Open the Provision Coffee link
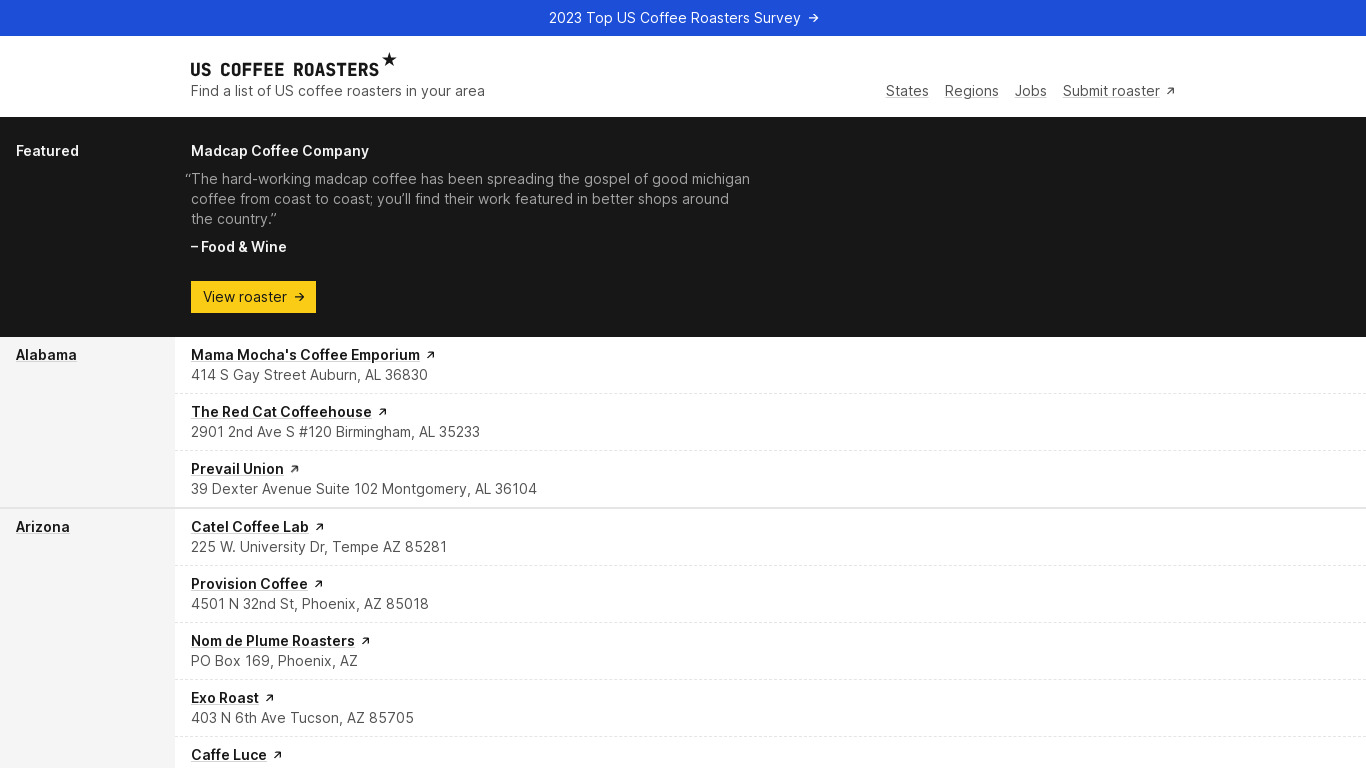1366x768 pixels. 249,584
